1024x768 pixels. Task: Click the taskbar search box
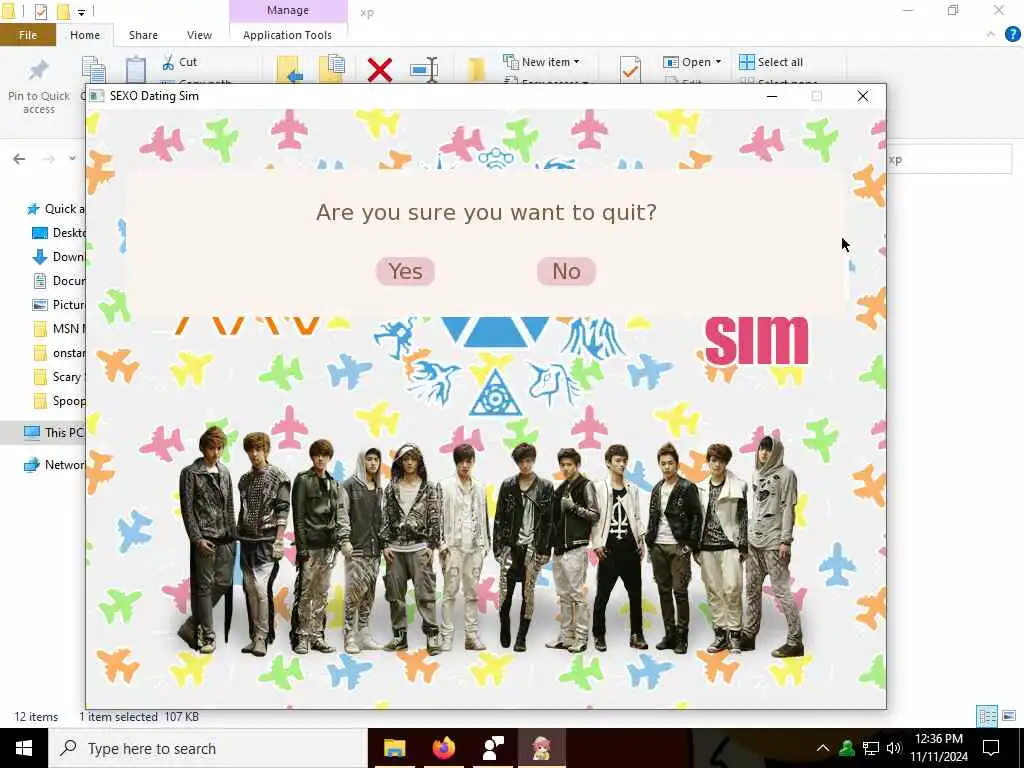click(208, 748)
